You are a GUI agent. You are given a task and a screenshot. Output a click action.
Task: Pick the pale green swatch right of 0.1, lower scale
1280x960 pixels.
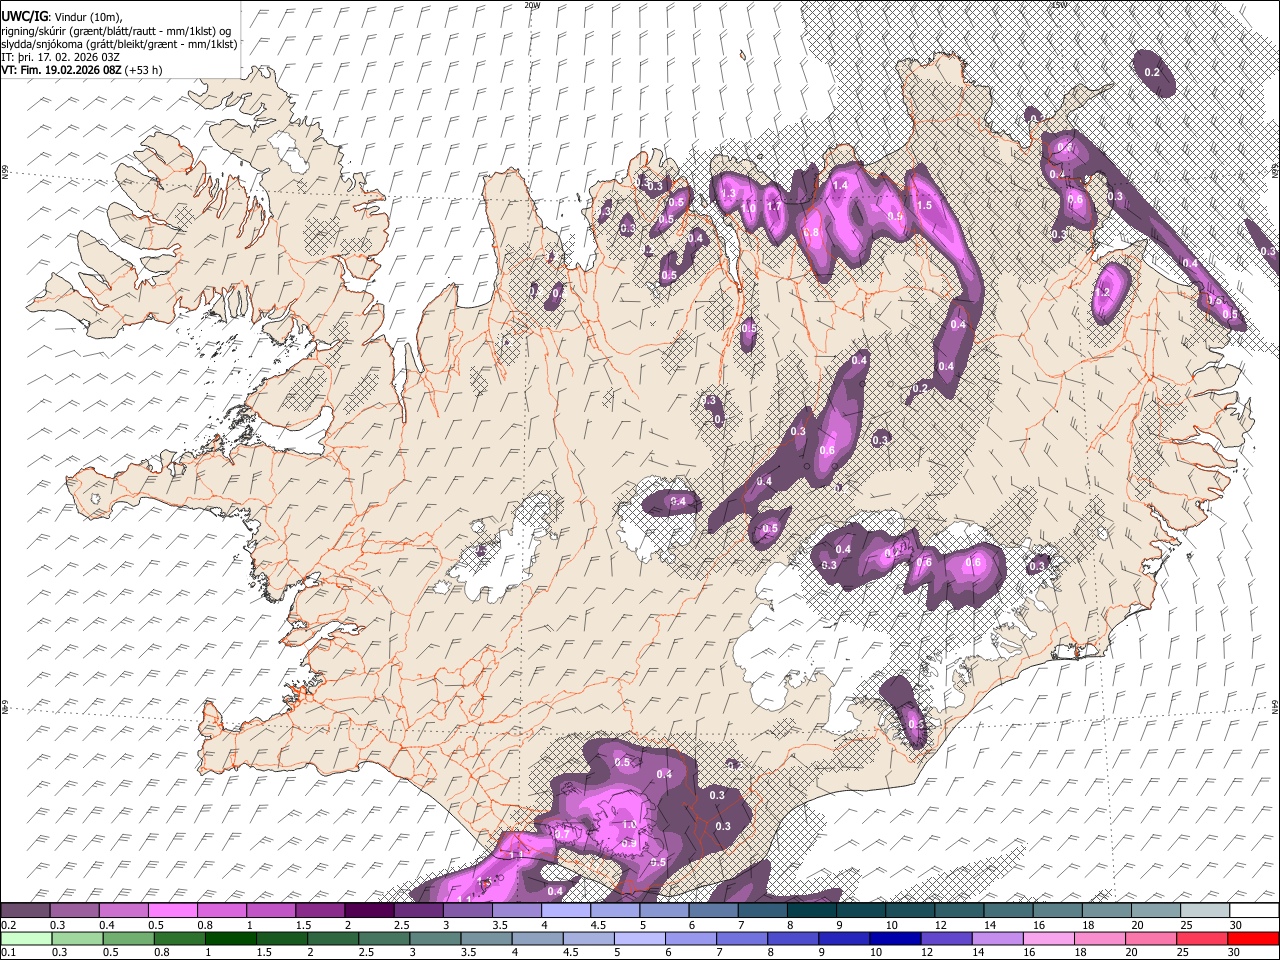click(x=25, y=938)
